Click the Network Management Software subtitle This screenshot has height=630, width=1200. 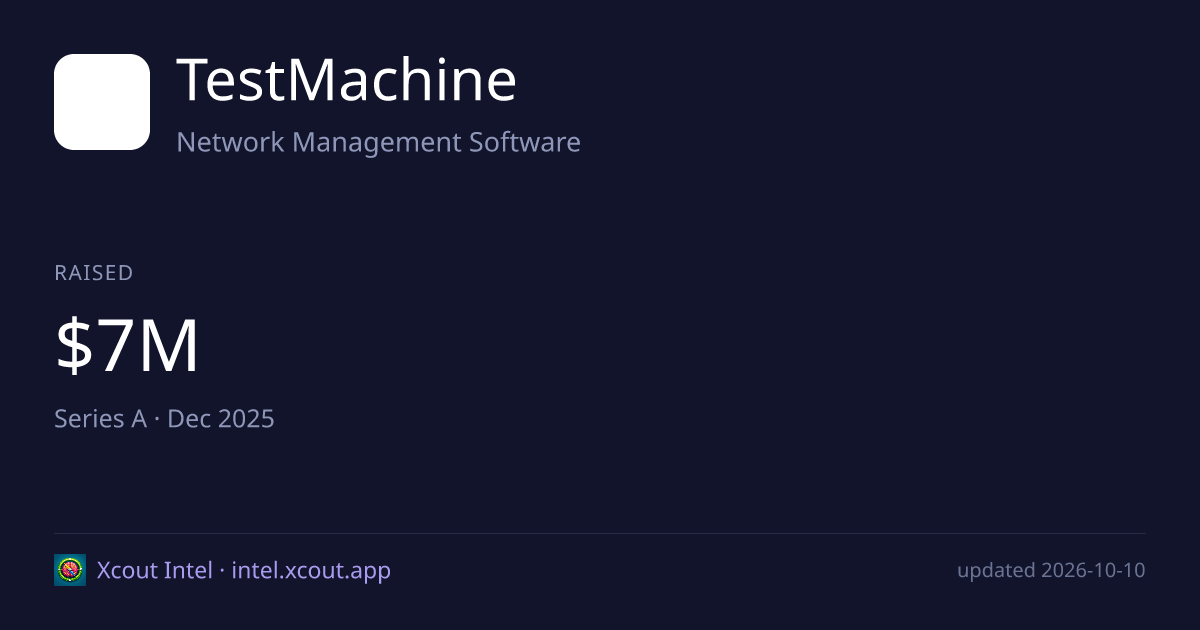click(378, 142)
